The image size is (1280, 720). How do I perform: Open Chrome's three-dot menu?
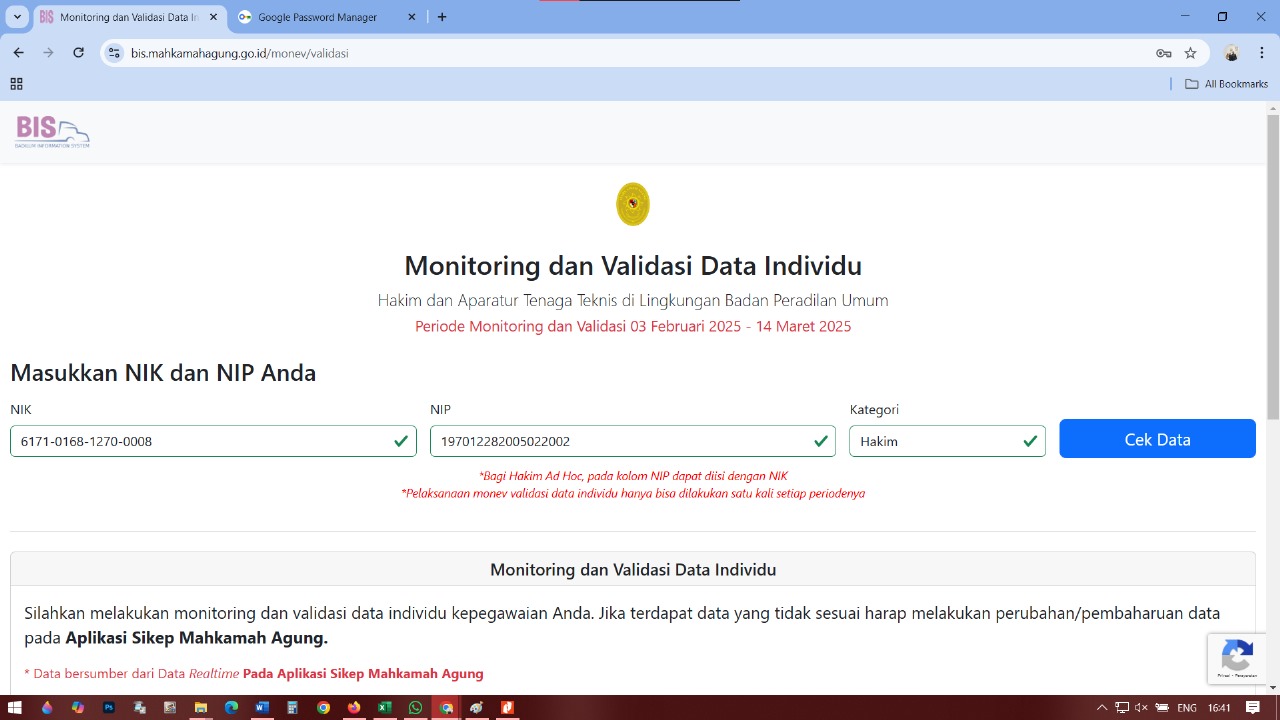(x=1261, y=53)
